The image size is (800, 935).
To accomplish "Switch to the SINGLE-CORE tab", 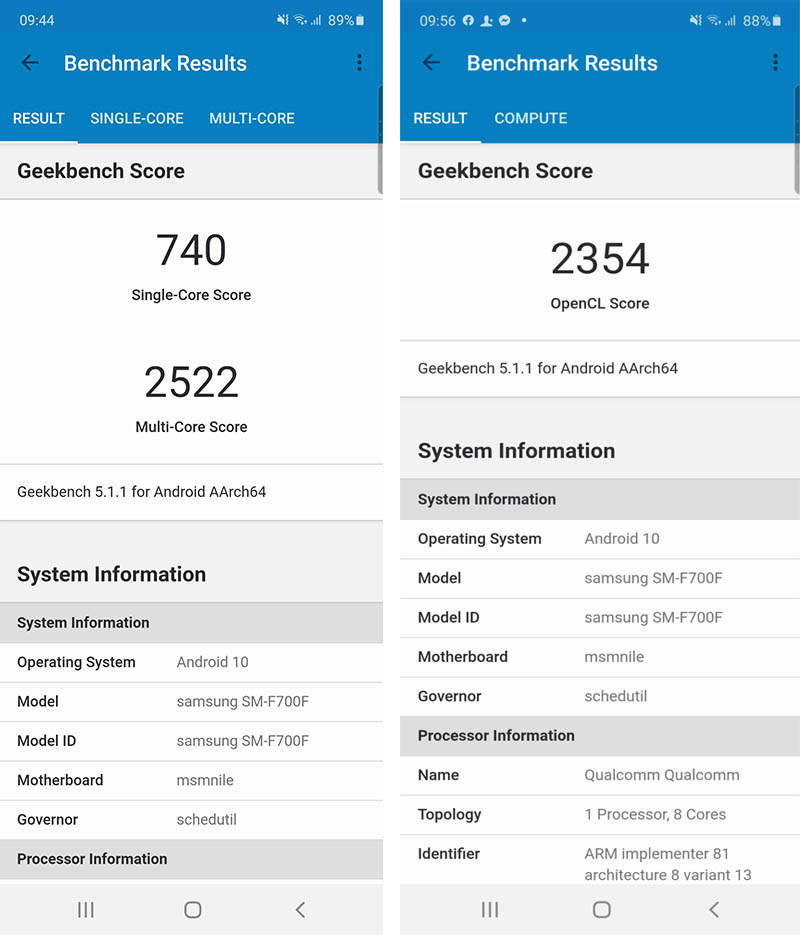I will pos(137,118).
